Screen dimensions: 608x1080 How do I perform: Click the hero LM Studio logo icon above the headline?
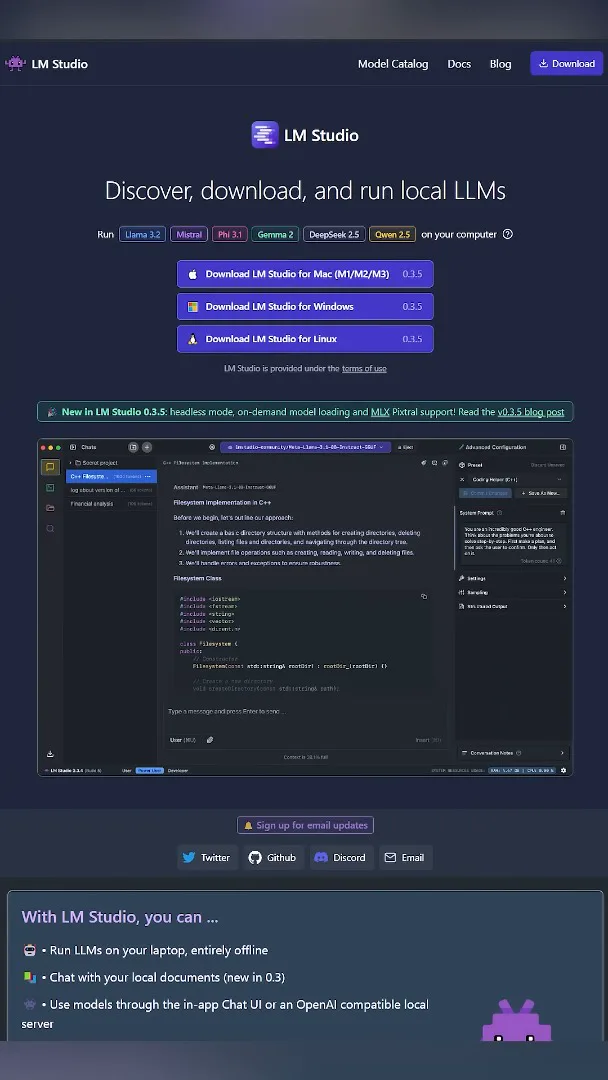coord(264,135)
